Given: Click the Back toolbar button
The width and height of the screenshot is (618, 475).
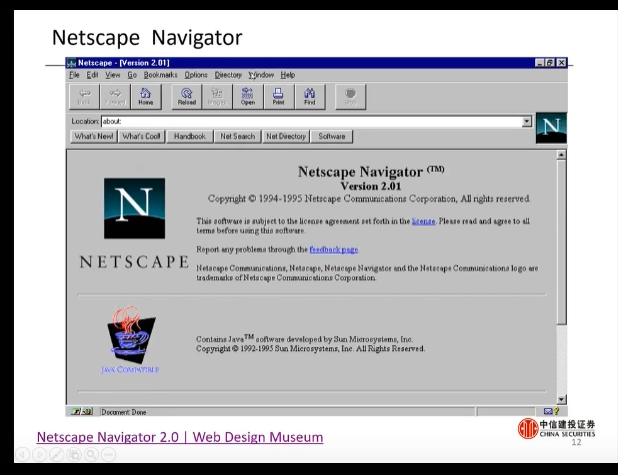Looking at the screenshot, I should point(84,97).
